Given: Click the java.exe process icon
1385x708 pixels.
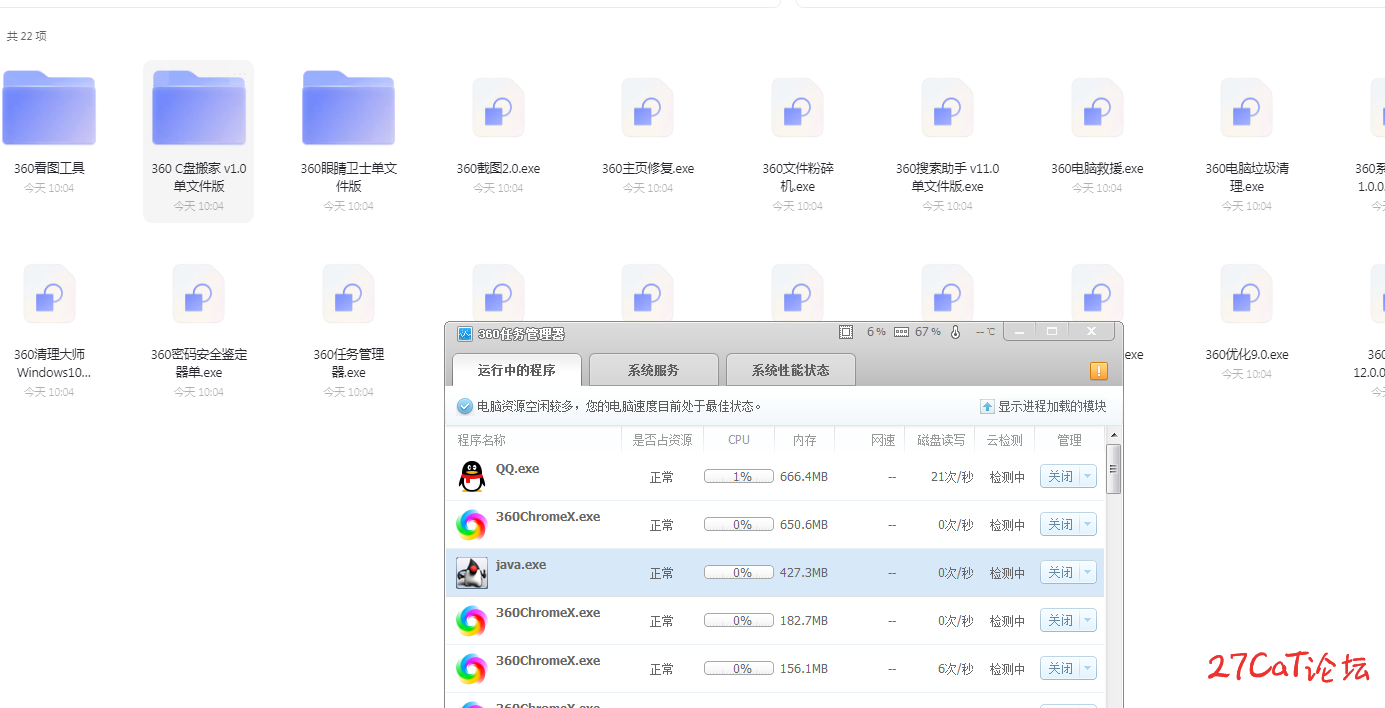Looking at the screenshot, I should coord(472,572).
